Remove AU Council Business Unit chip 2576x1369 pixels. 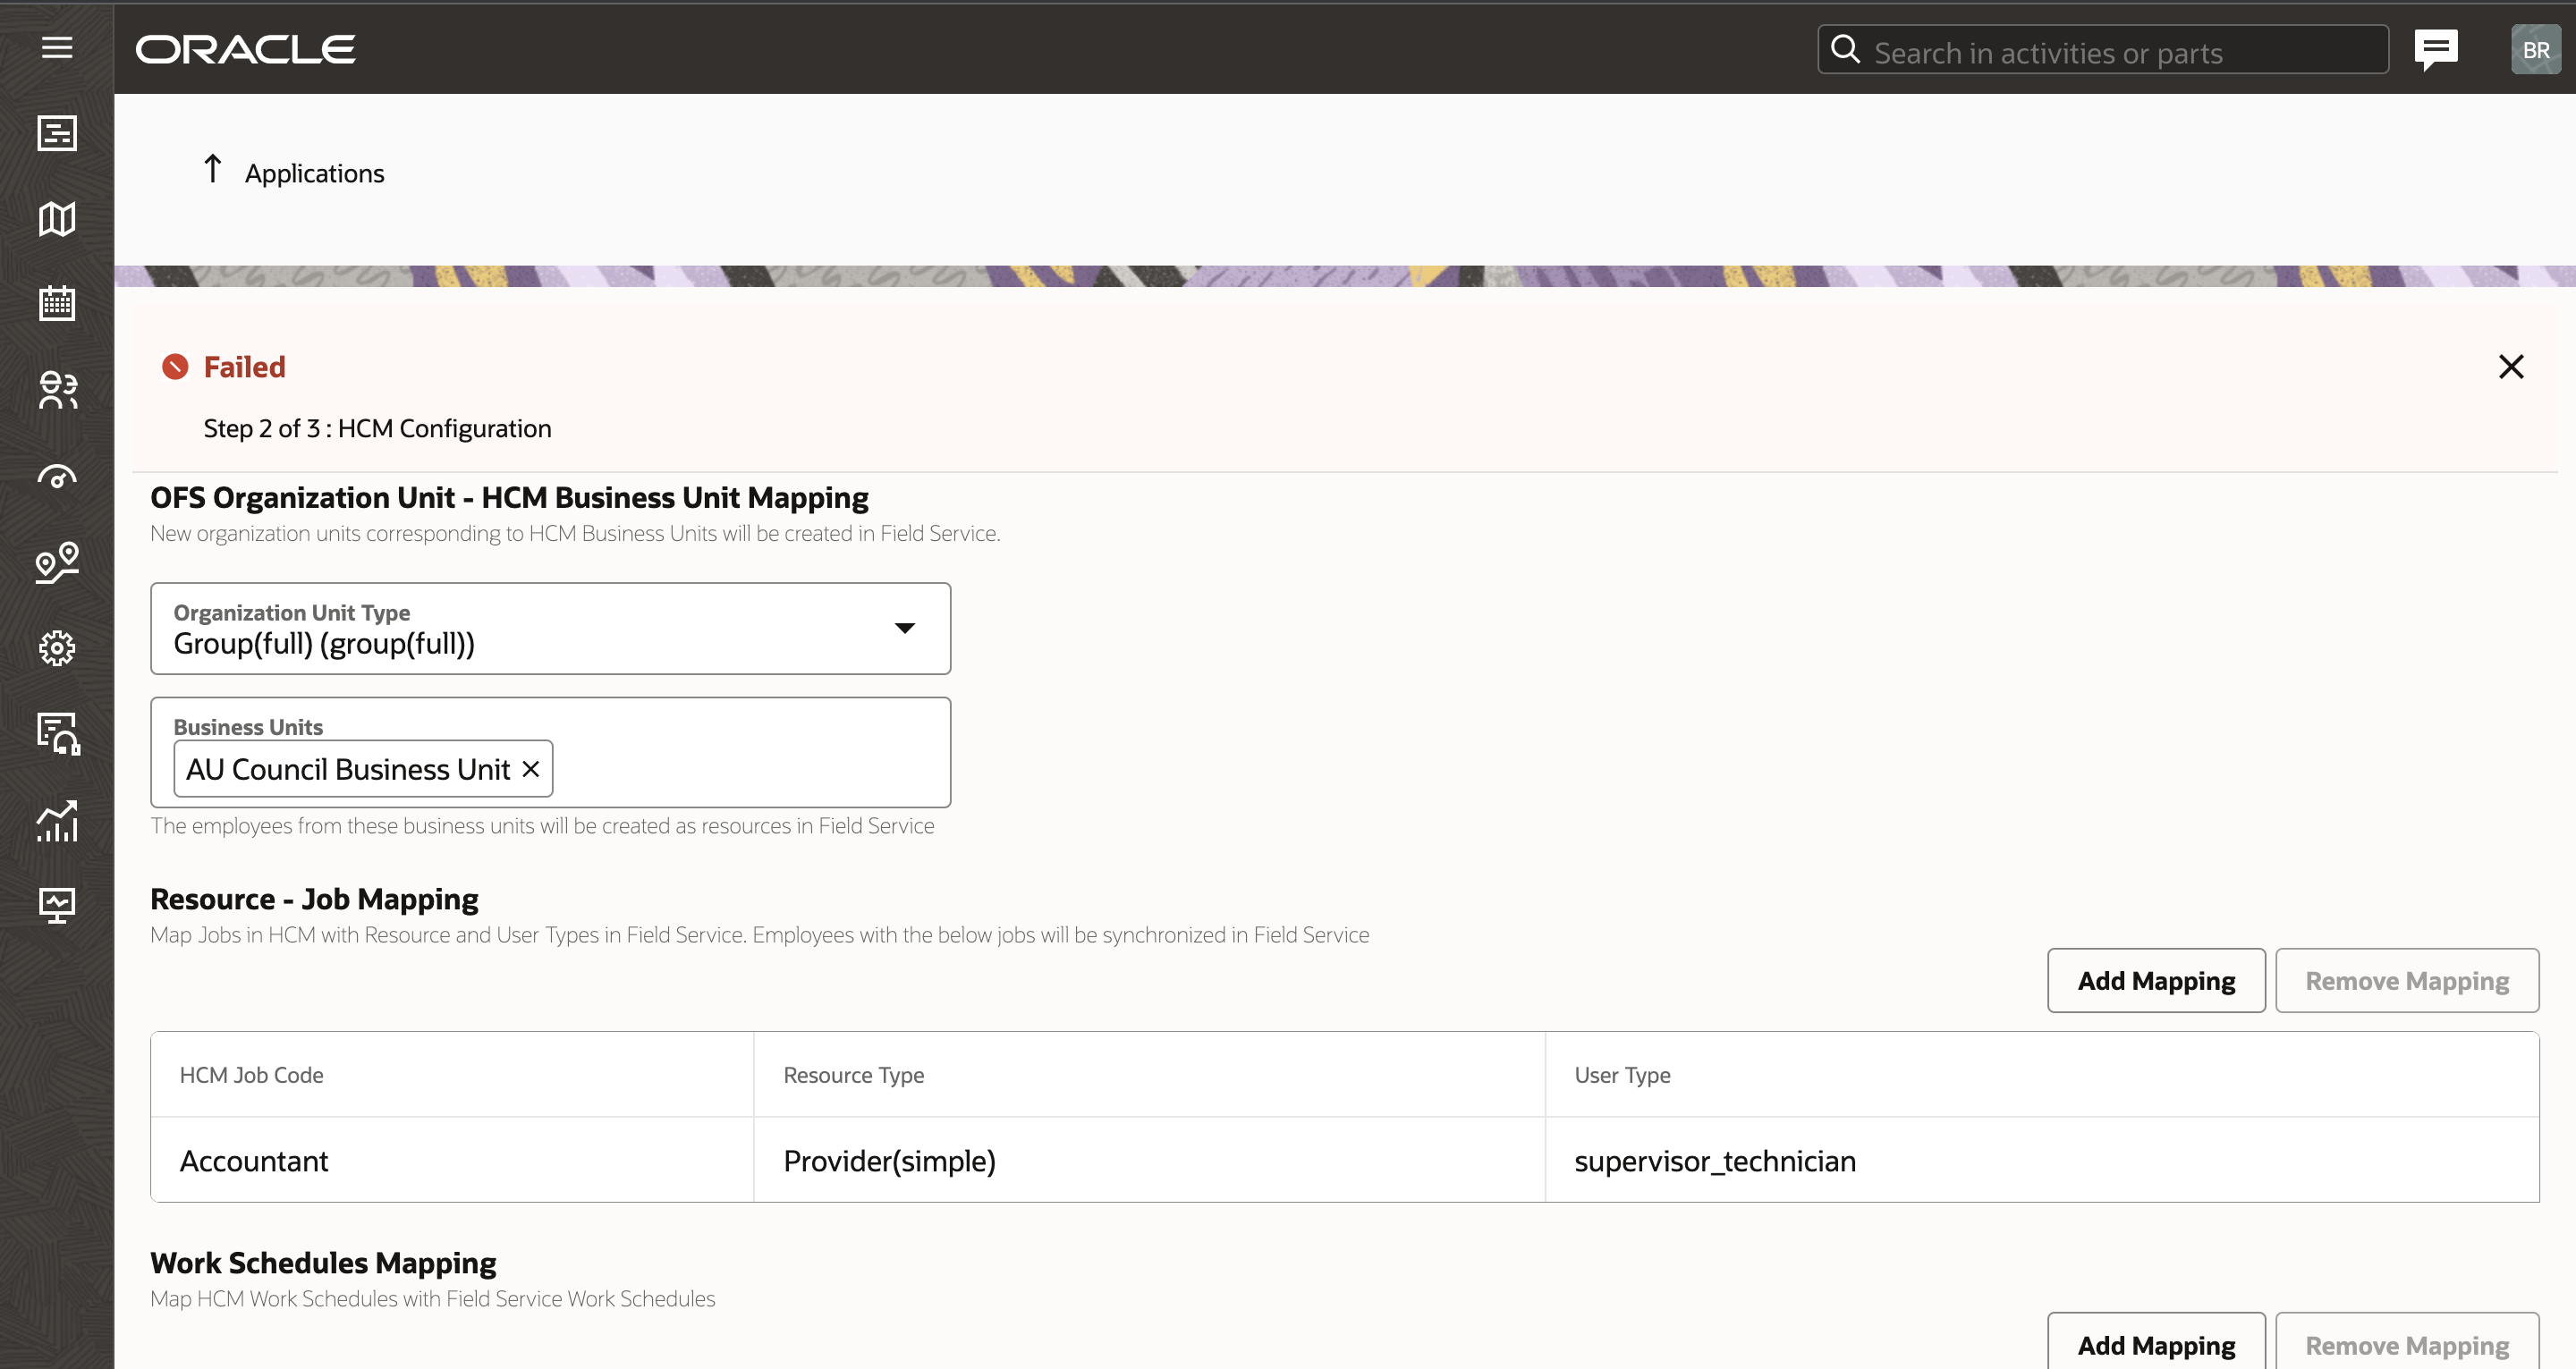click(x=531, y=768)
